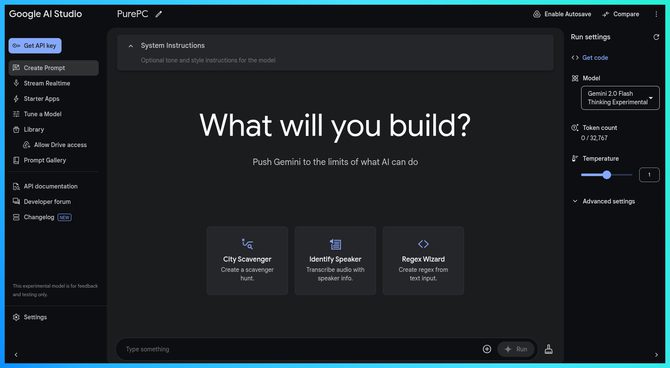Click the Regex Wizard code icon

point(423,244)
